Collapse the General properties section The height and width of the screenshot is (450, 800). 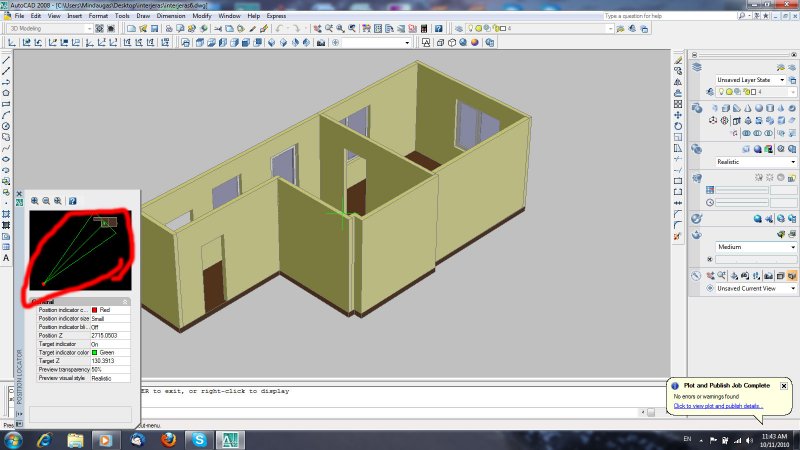(125, 301)
